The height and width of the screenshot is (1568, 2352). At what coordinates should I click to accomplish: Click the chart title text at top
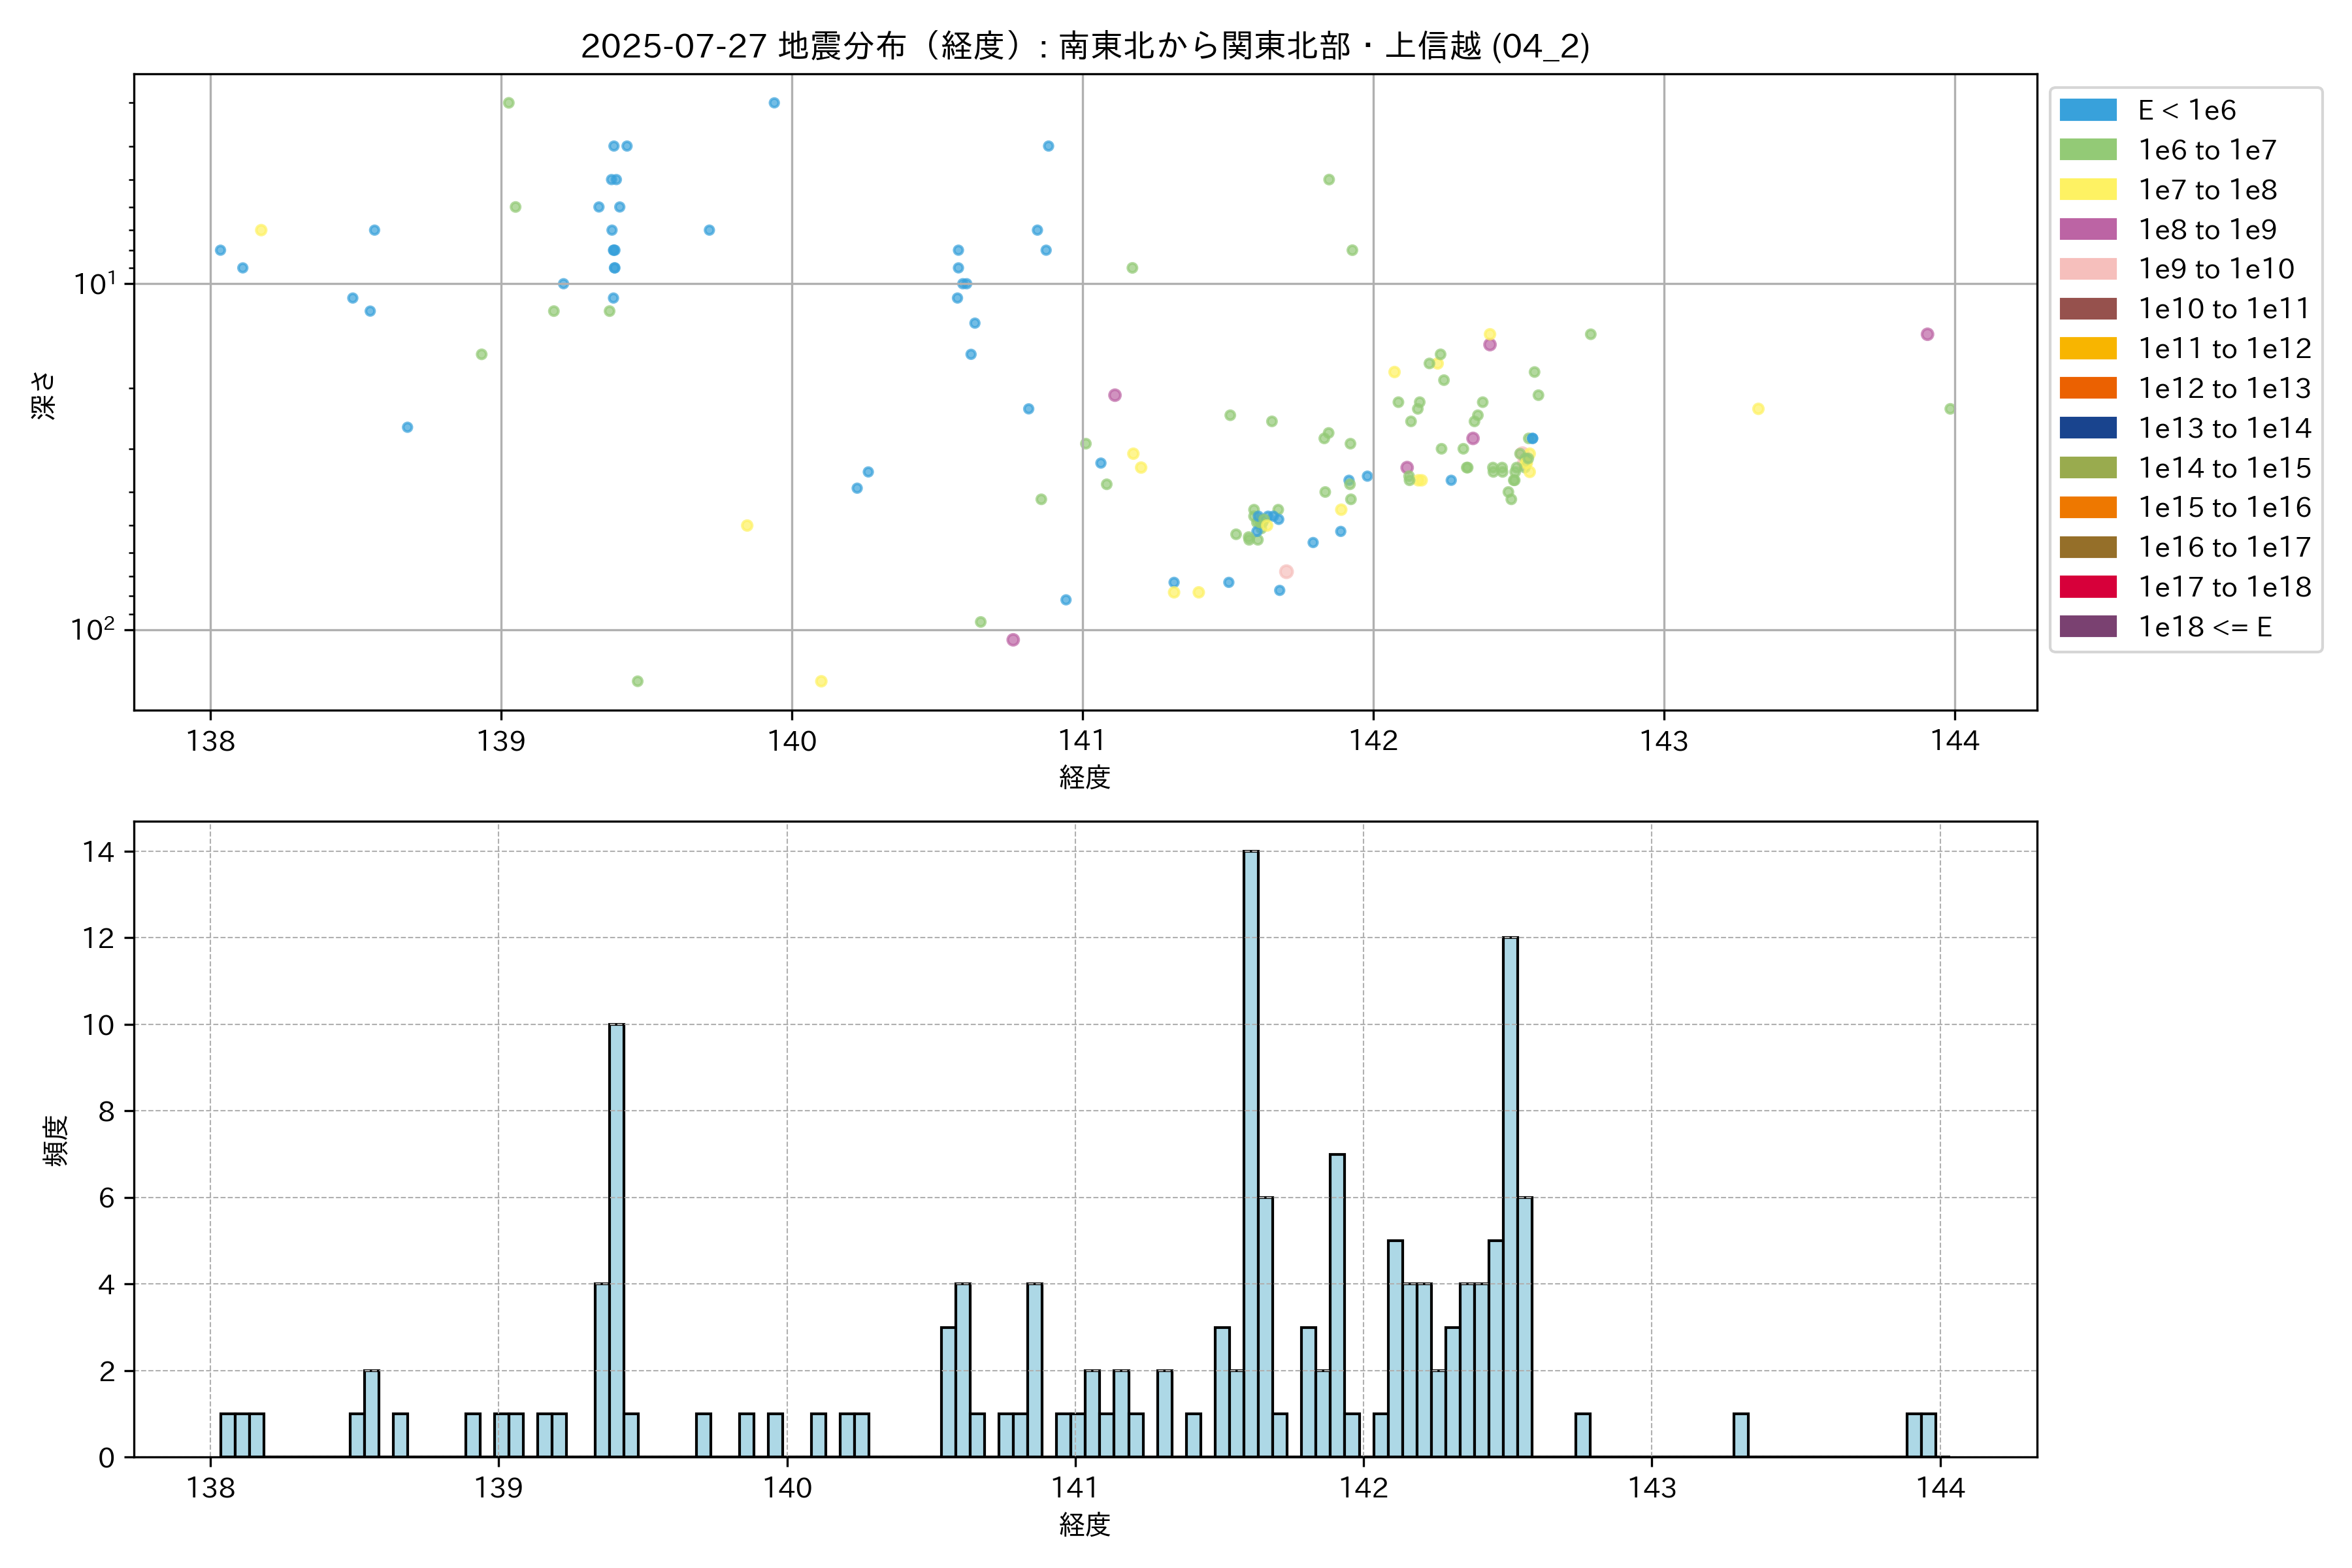1085,46
